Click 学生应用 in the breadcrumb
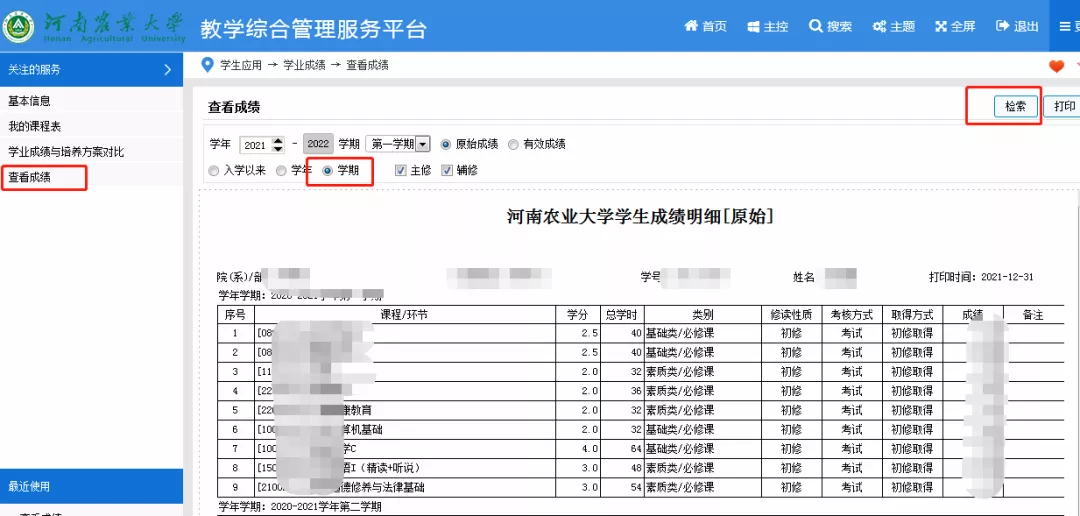This screenshot has width=1080, height=516. (x=240, y=65)
